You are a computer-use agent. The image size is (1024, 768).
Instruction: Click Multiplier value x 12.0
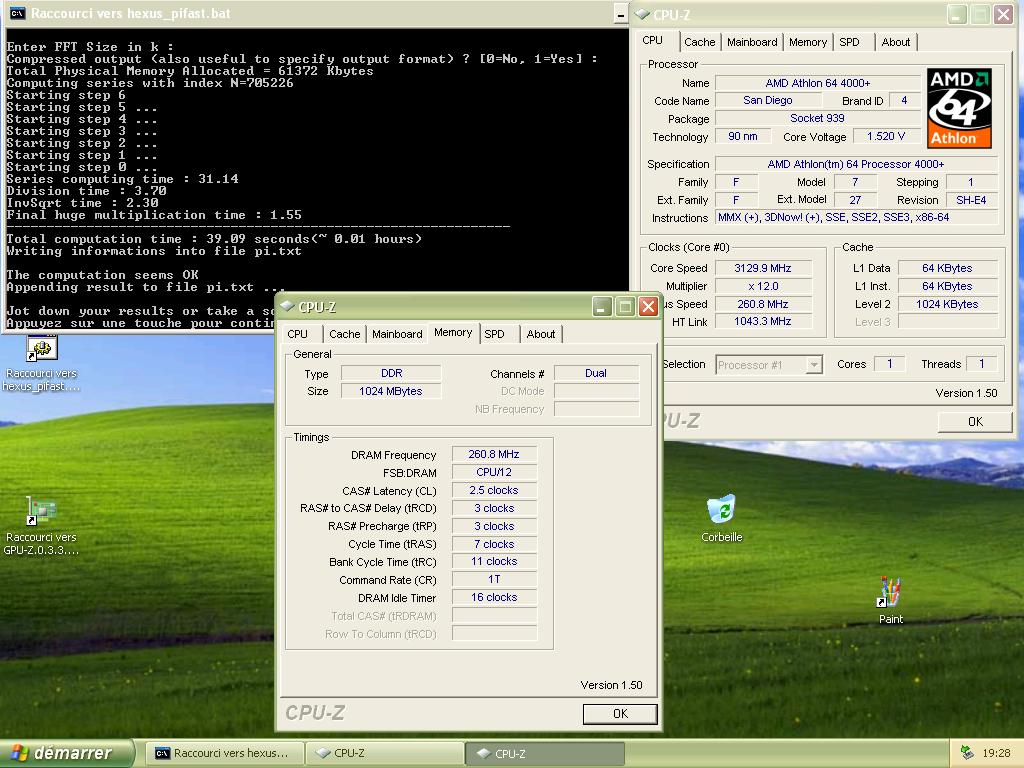(x=763, y=286)
